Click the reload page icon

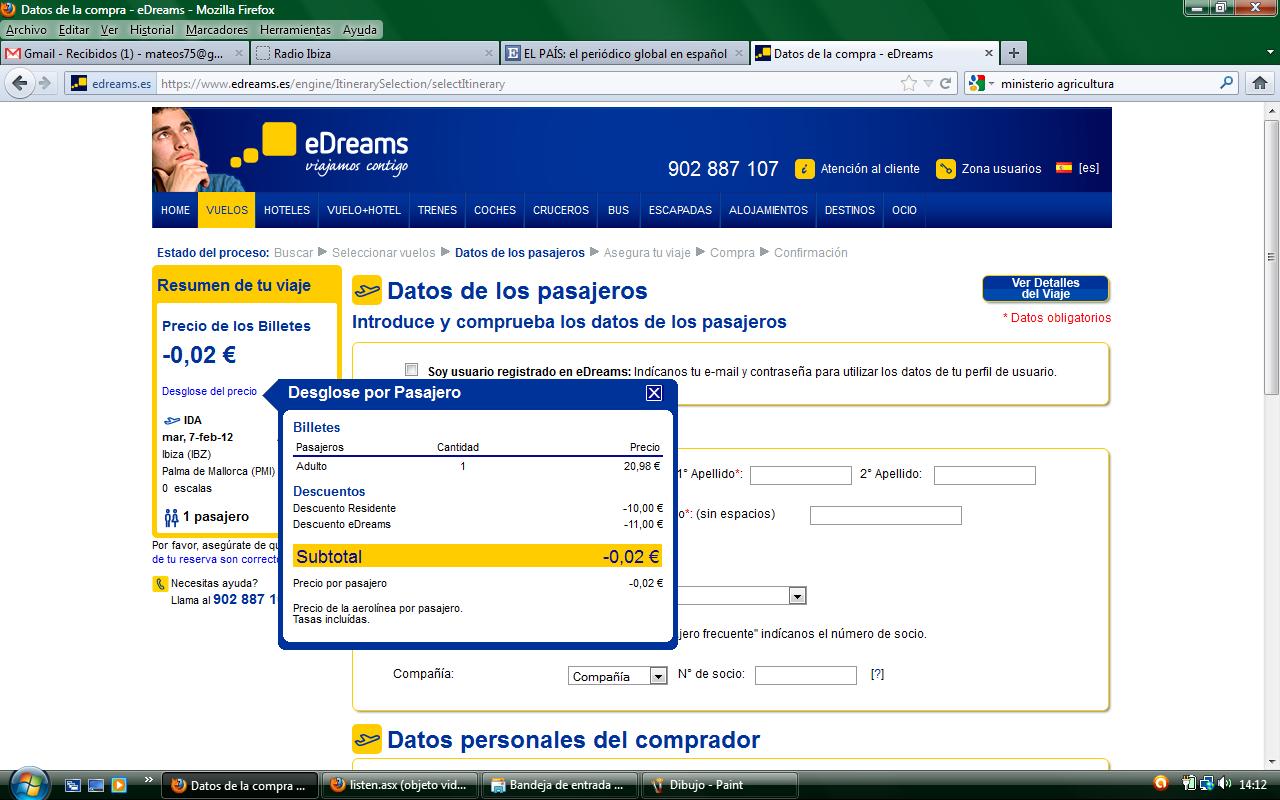pyautogui.click(x=946, y=84)
